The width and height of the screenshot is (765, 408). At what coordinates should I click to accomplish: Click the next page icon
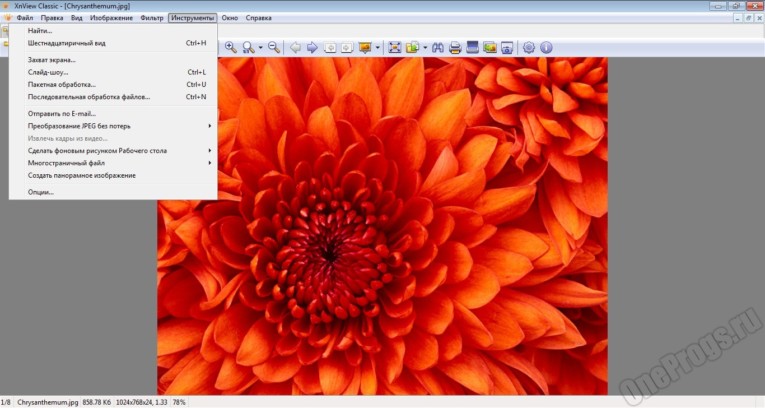(347, 47)
